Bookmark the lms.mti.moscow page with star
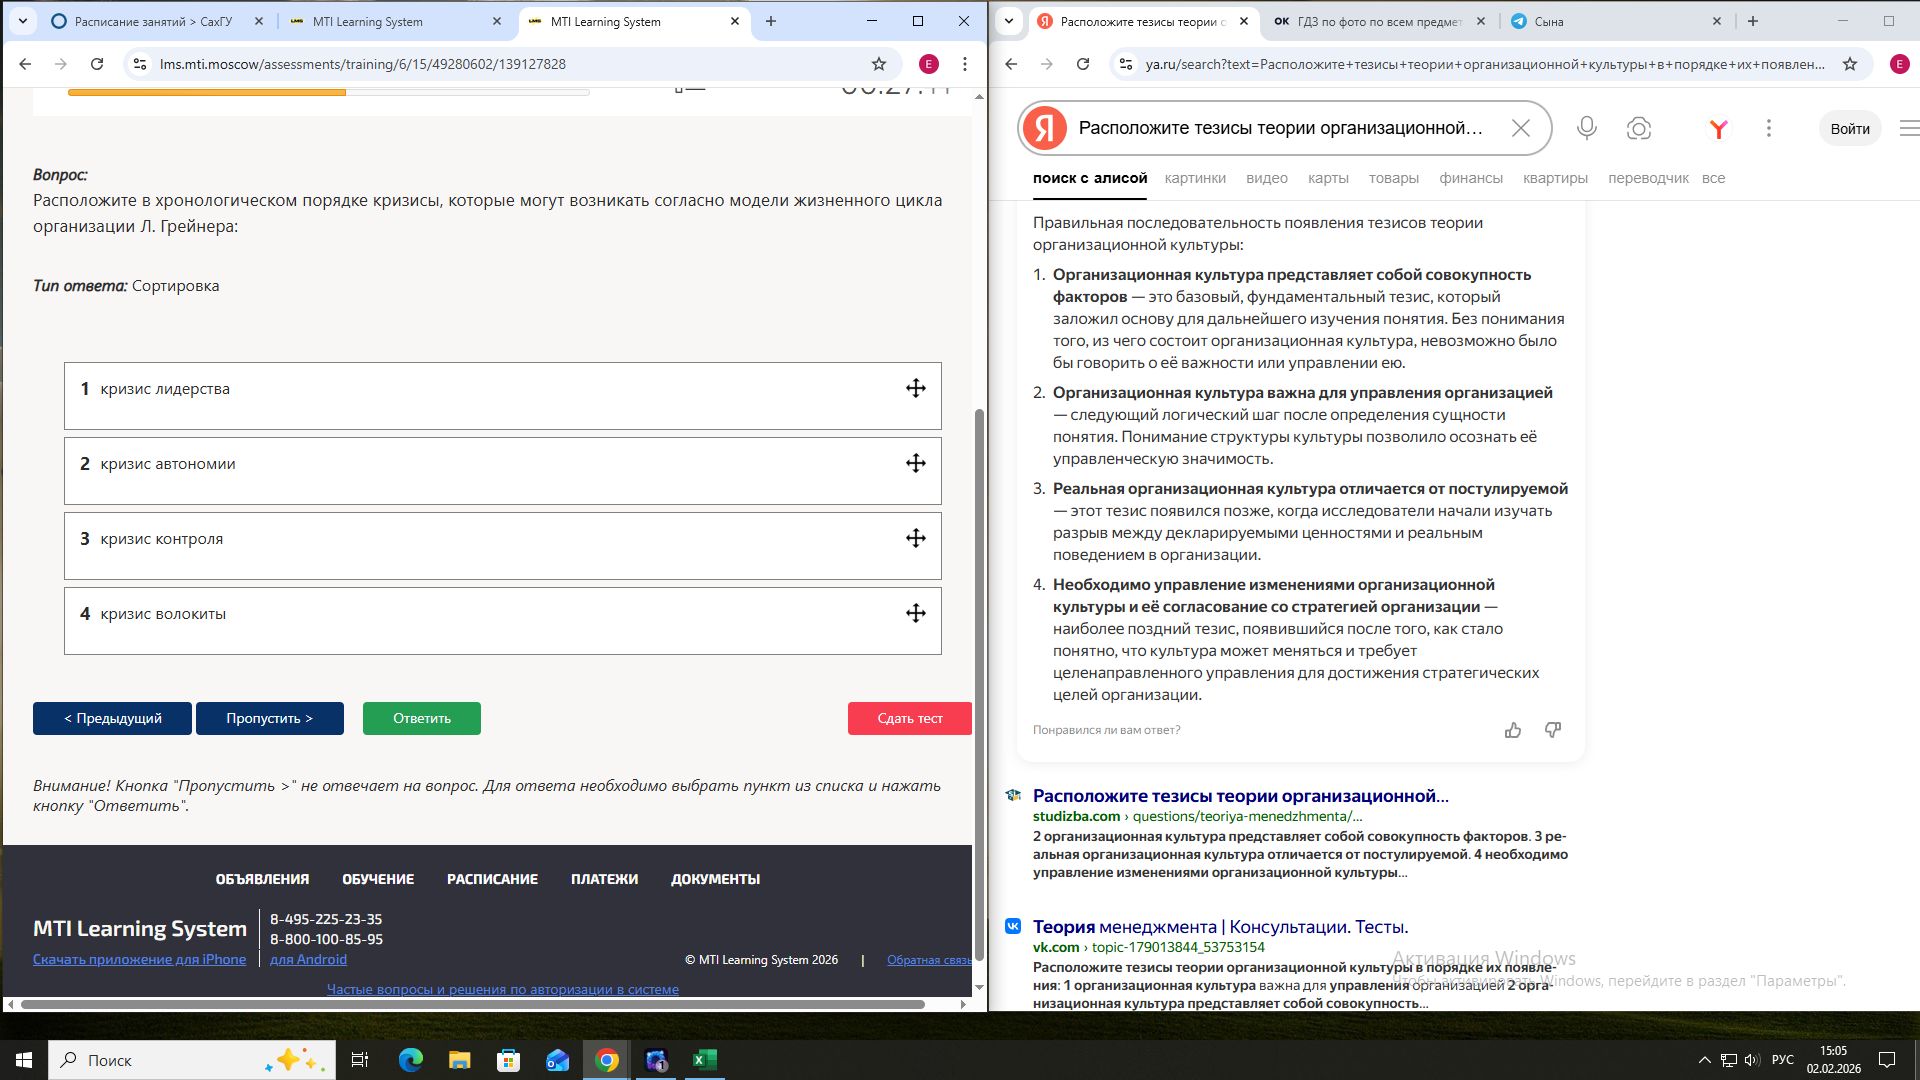Screen dimensions: 1920x1080 [x=879, y=64]
